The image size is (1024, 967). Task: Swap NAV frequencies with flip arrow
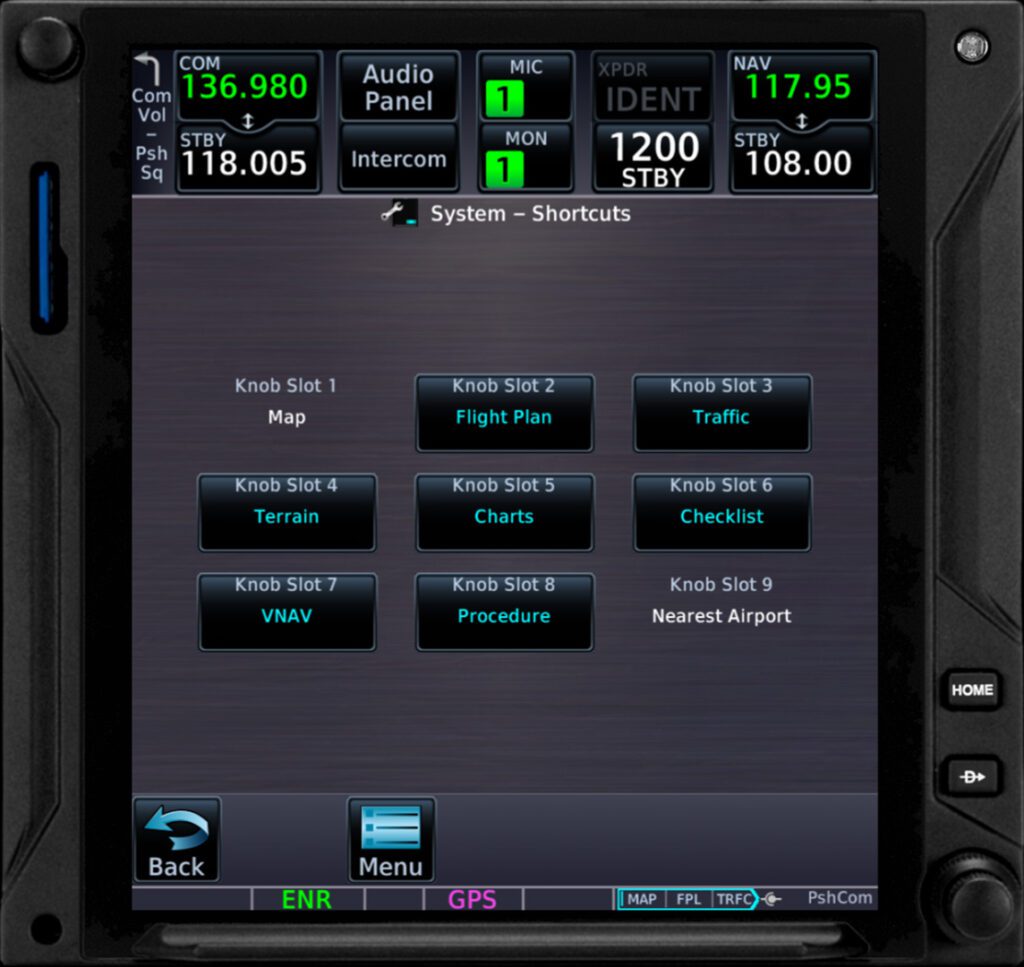pyautogui.click(x=802, y=121)
